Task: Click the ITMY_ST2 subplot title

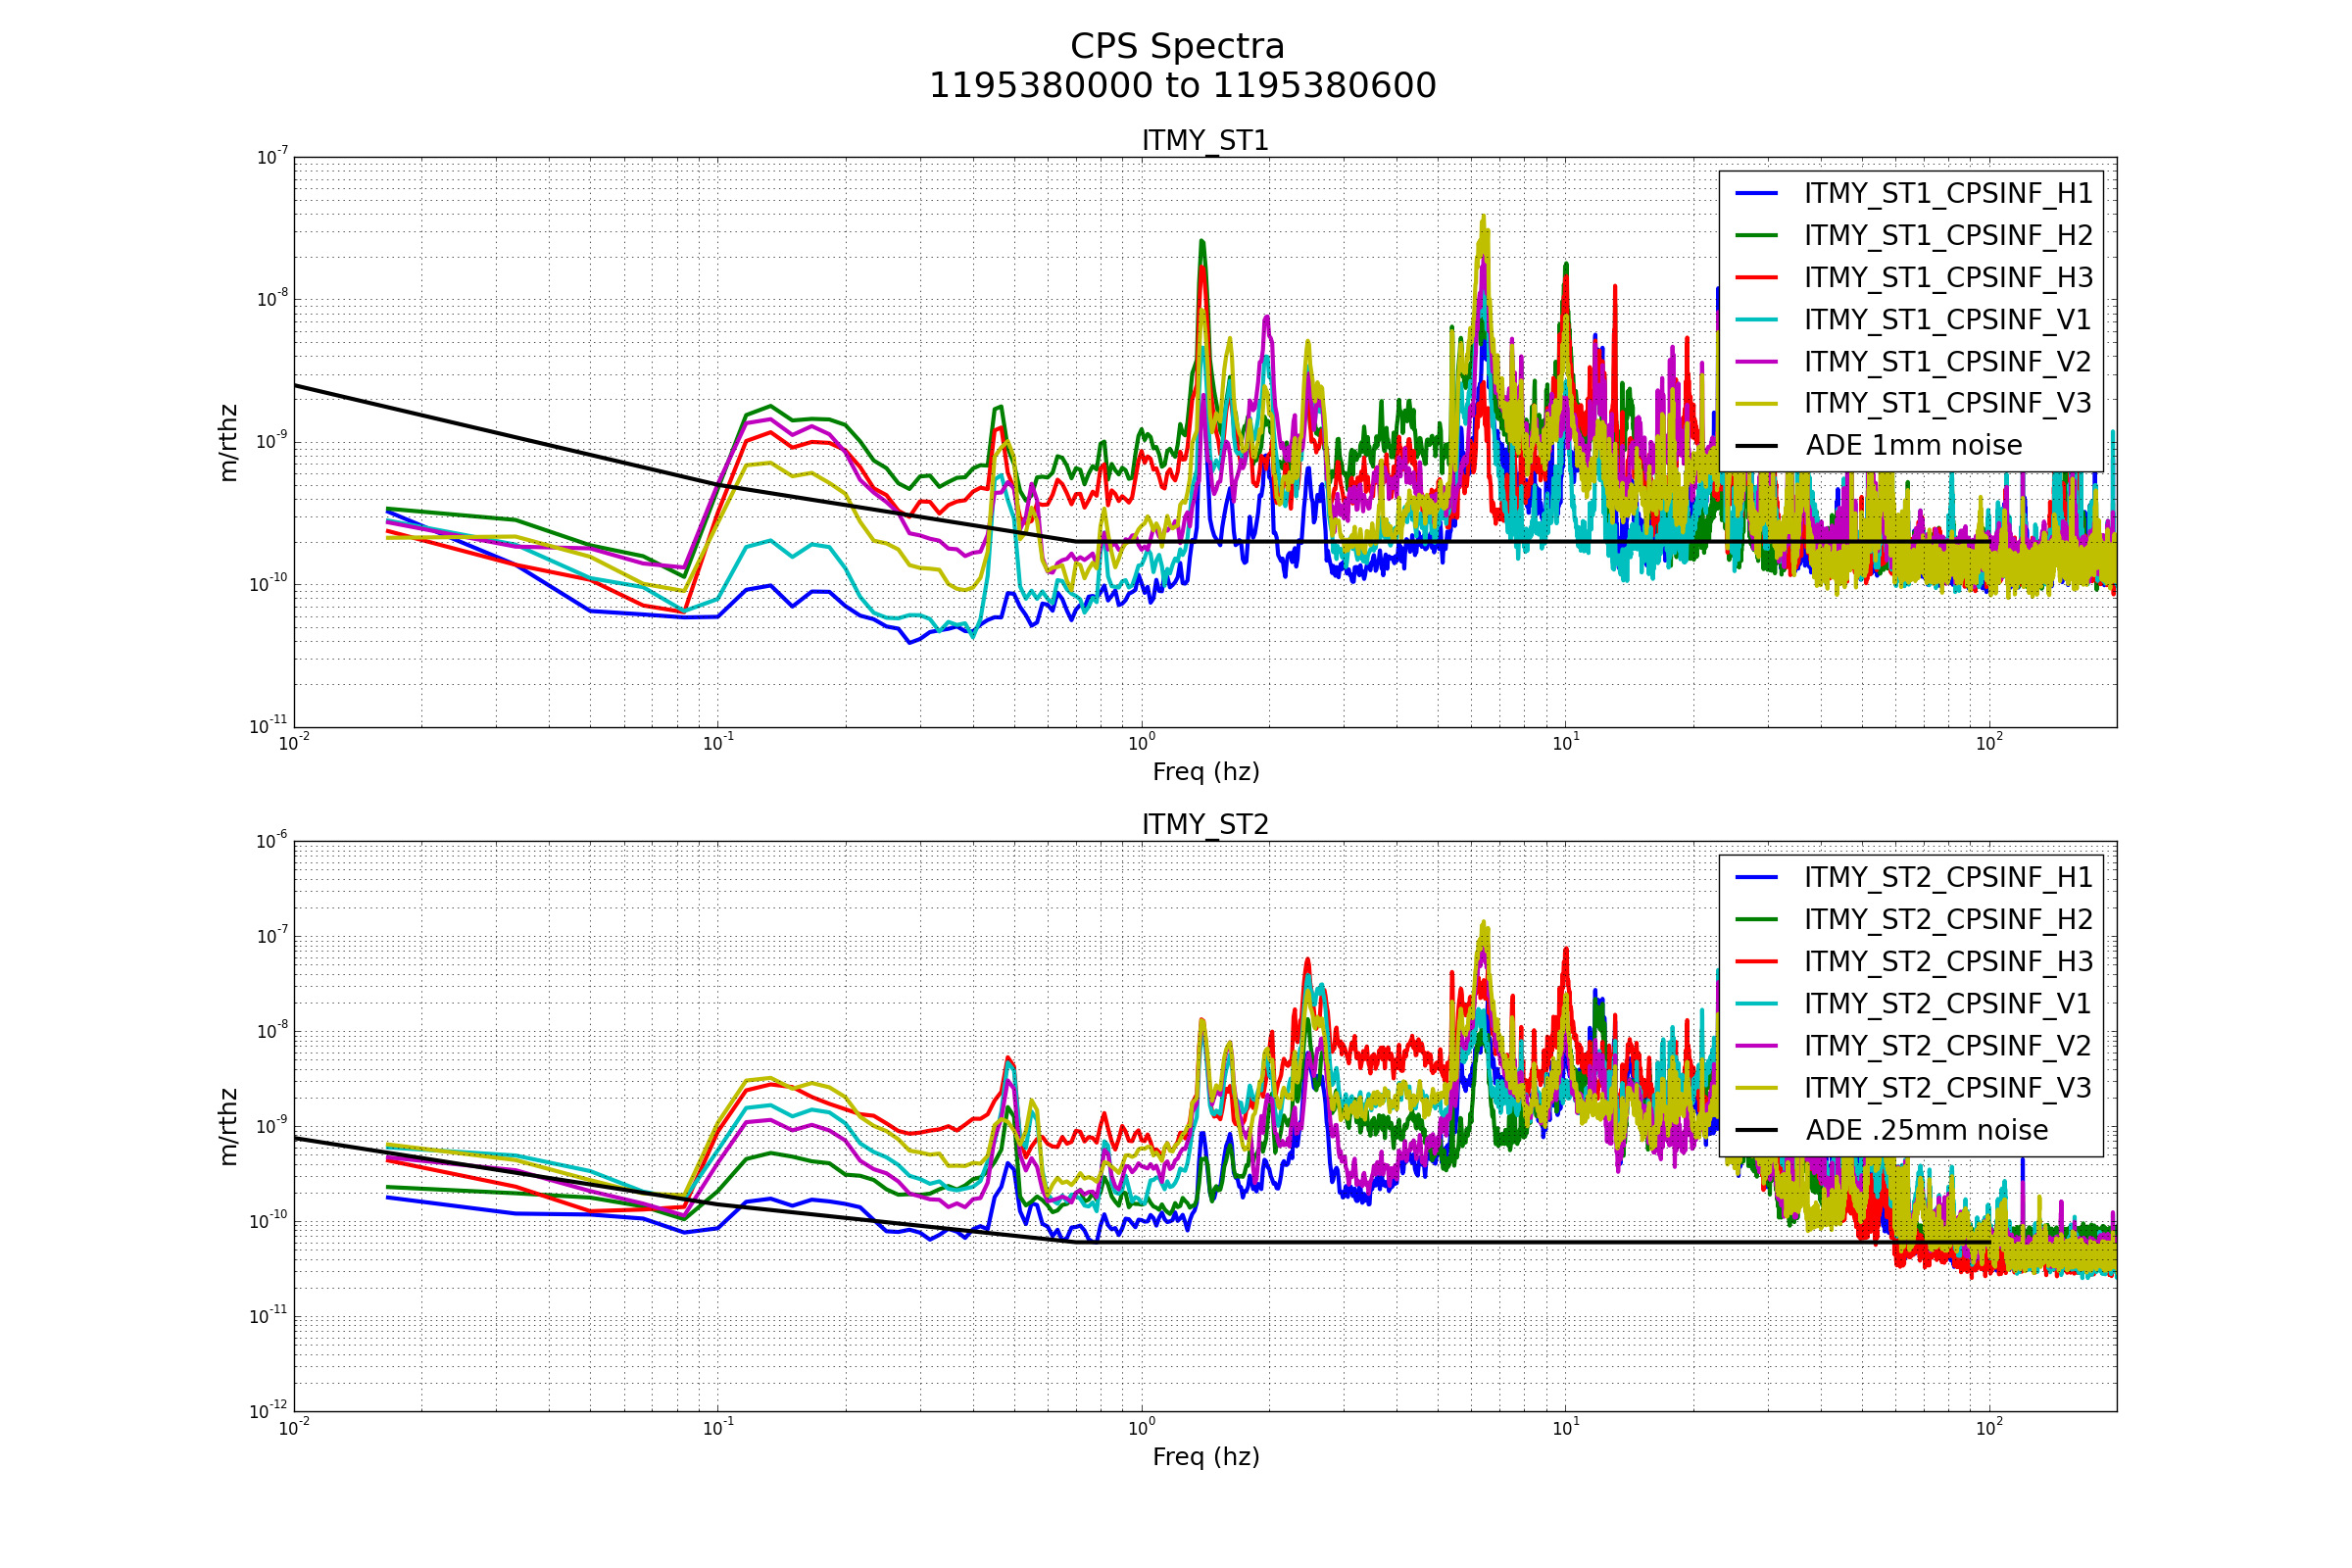Action: [1205, 825]
